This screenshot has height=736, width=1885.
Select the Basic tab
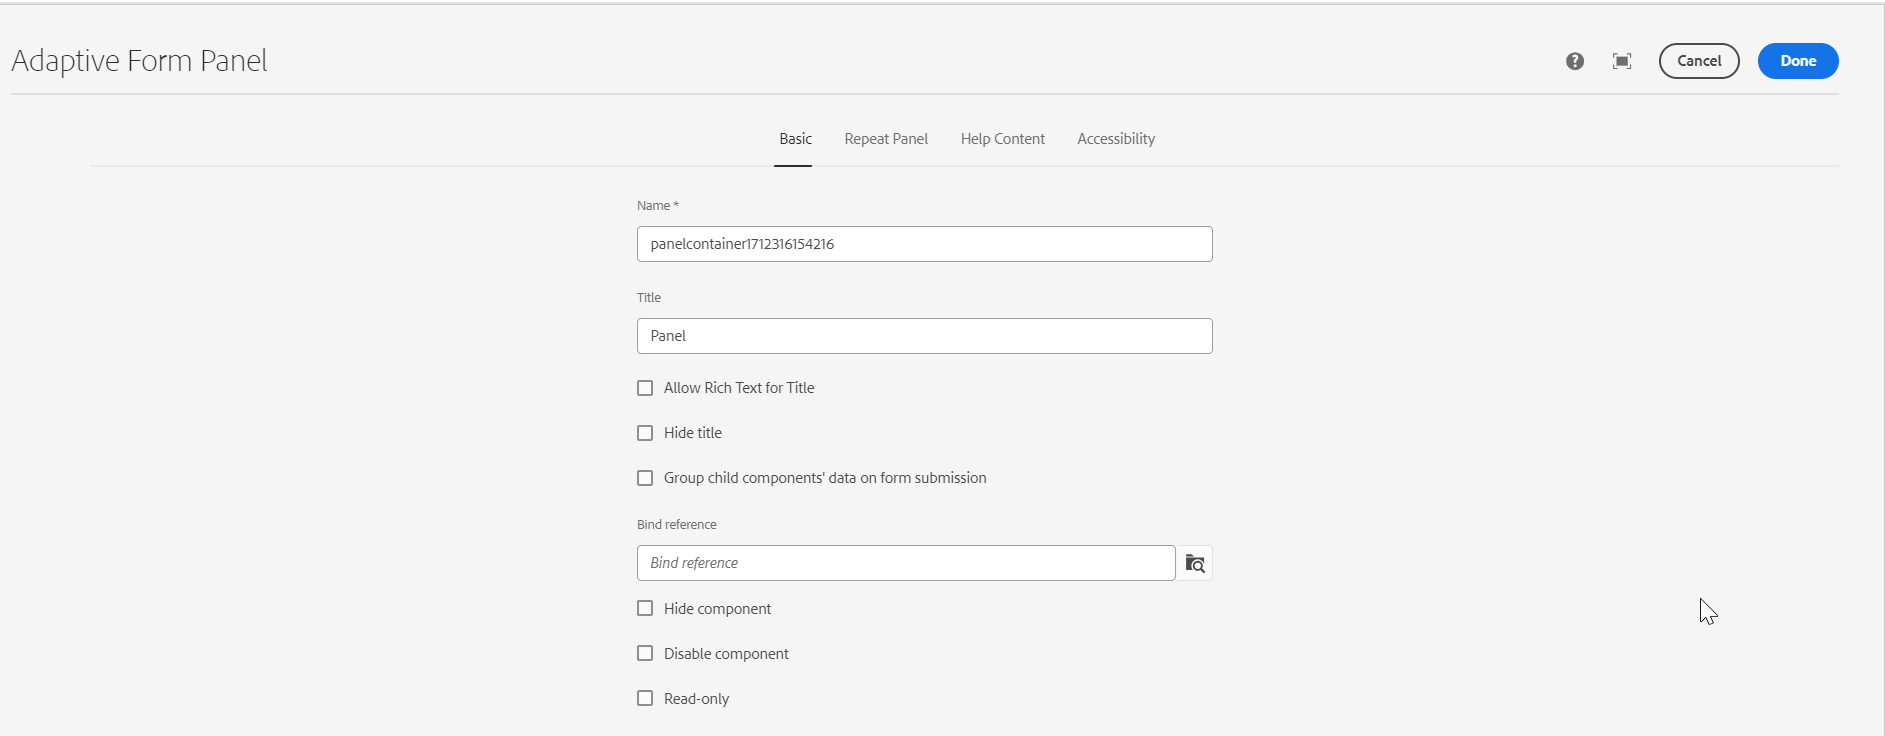(x=795, y=139)
